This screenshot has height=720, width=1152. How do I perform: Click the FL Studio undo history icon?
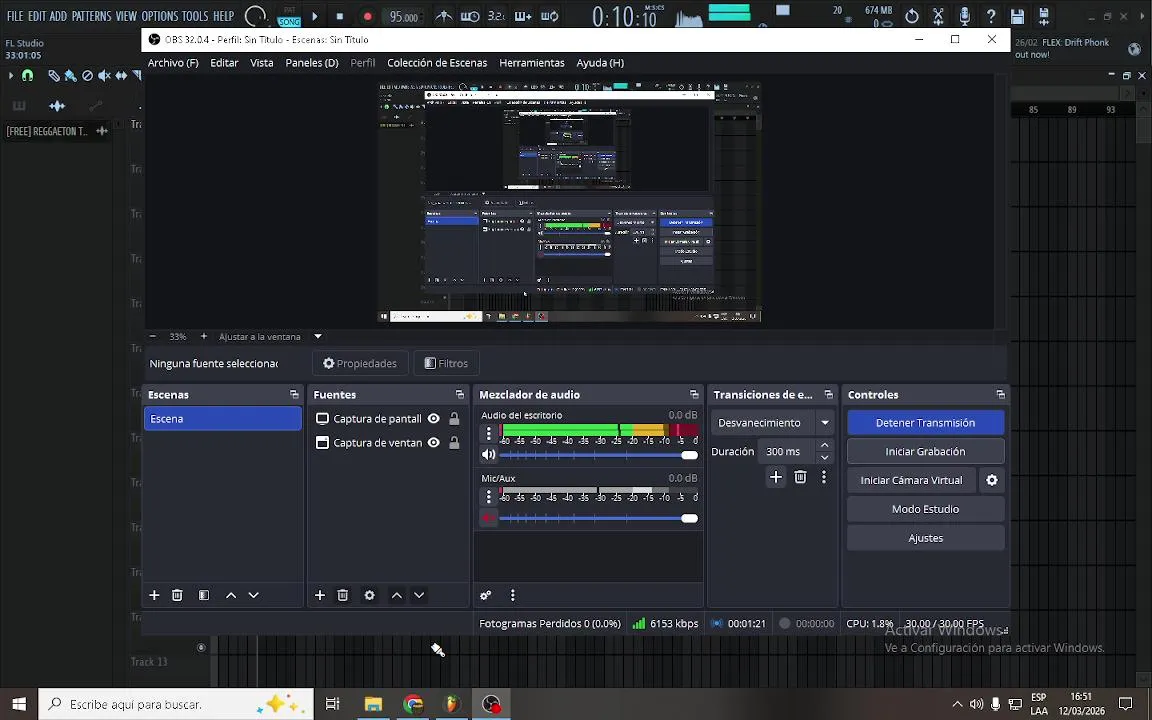click(x=912, y=16)
